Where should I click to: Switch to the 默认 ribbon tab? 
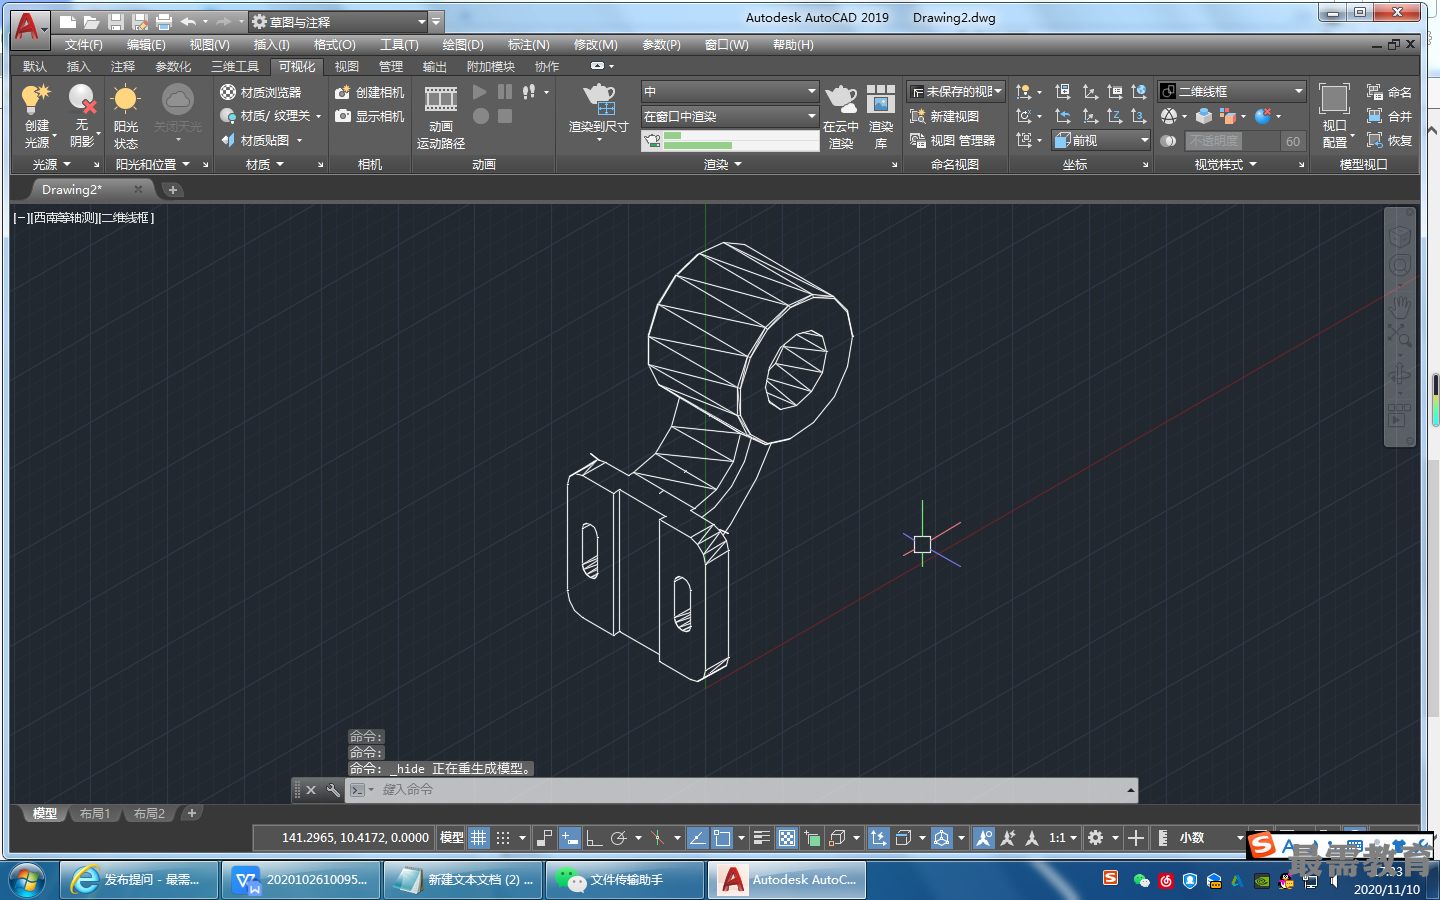(35, 67)
